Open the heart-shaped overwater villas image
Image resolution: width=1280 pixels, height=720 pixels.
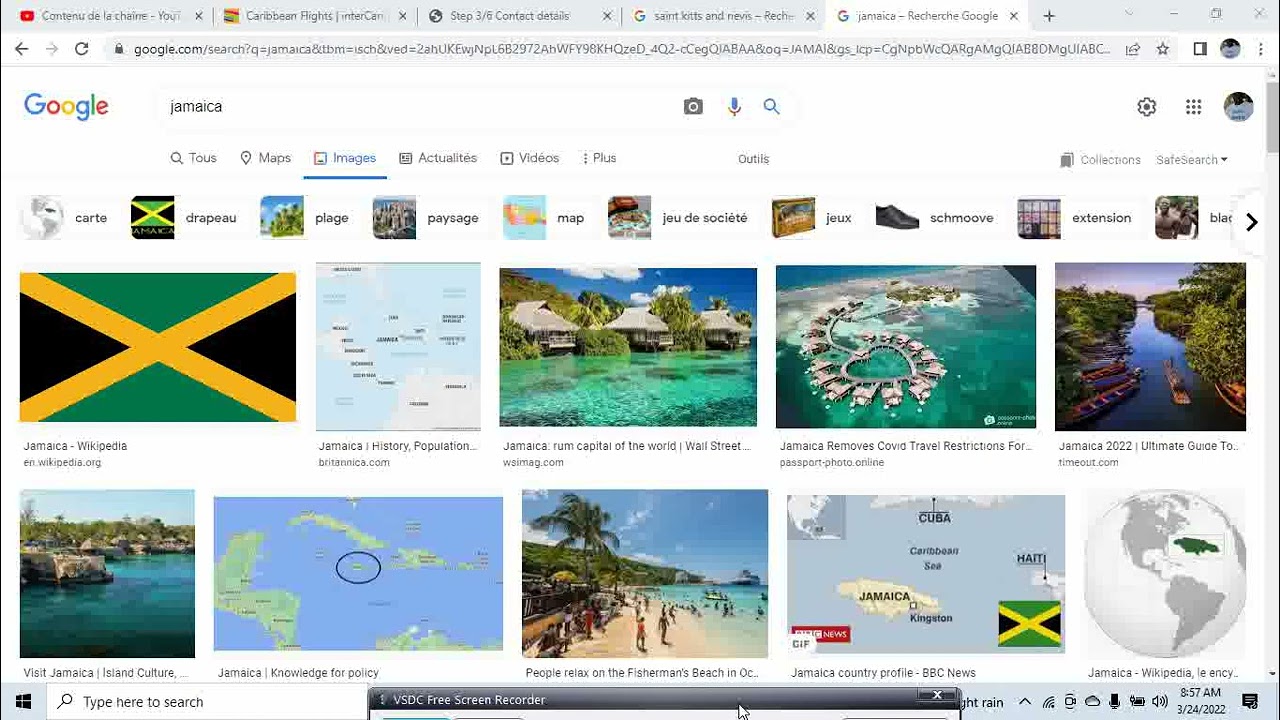[x=906, y=347]
